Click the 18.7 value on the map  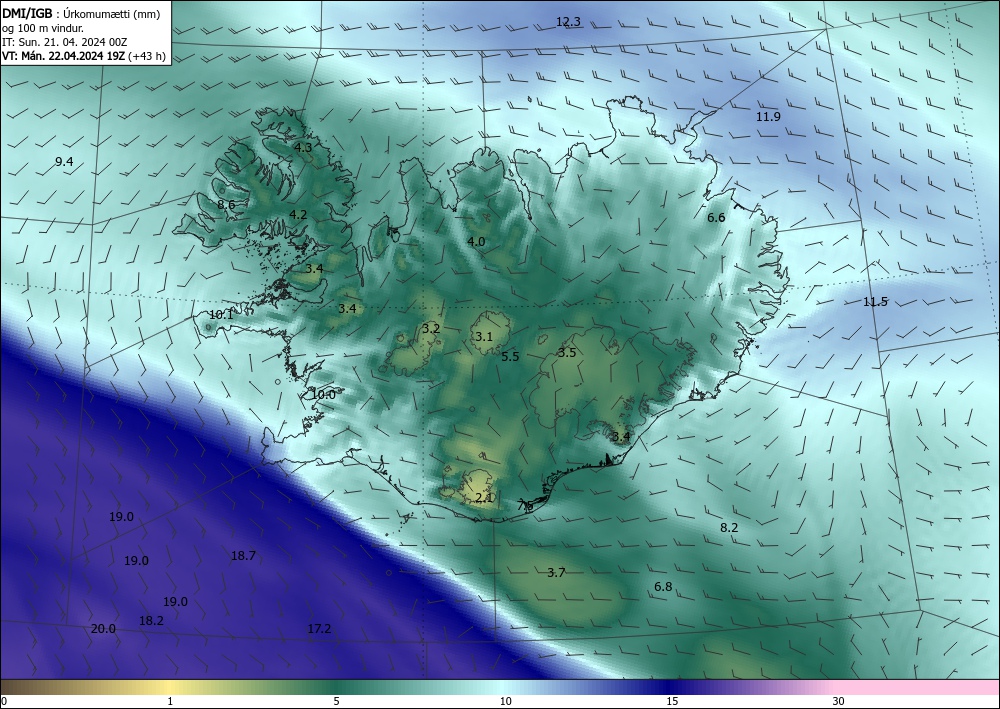point(243,556)
